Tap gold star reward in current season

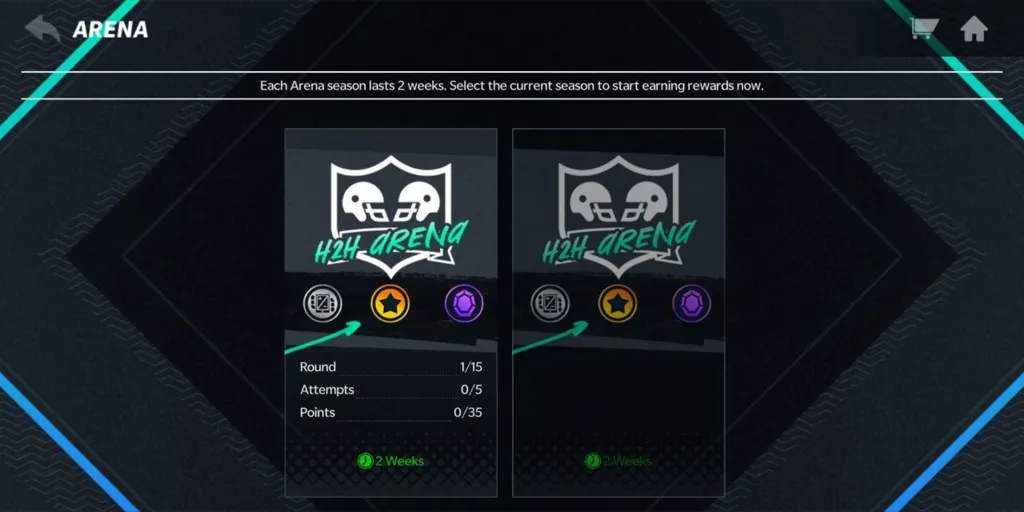coord(391,304)
